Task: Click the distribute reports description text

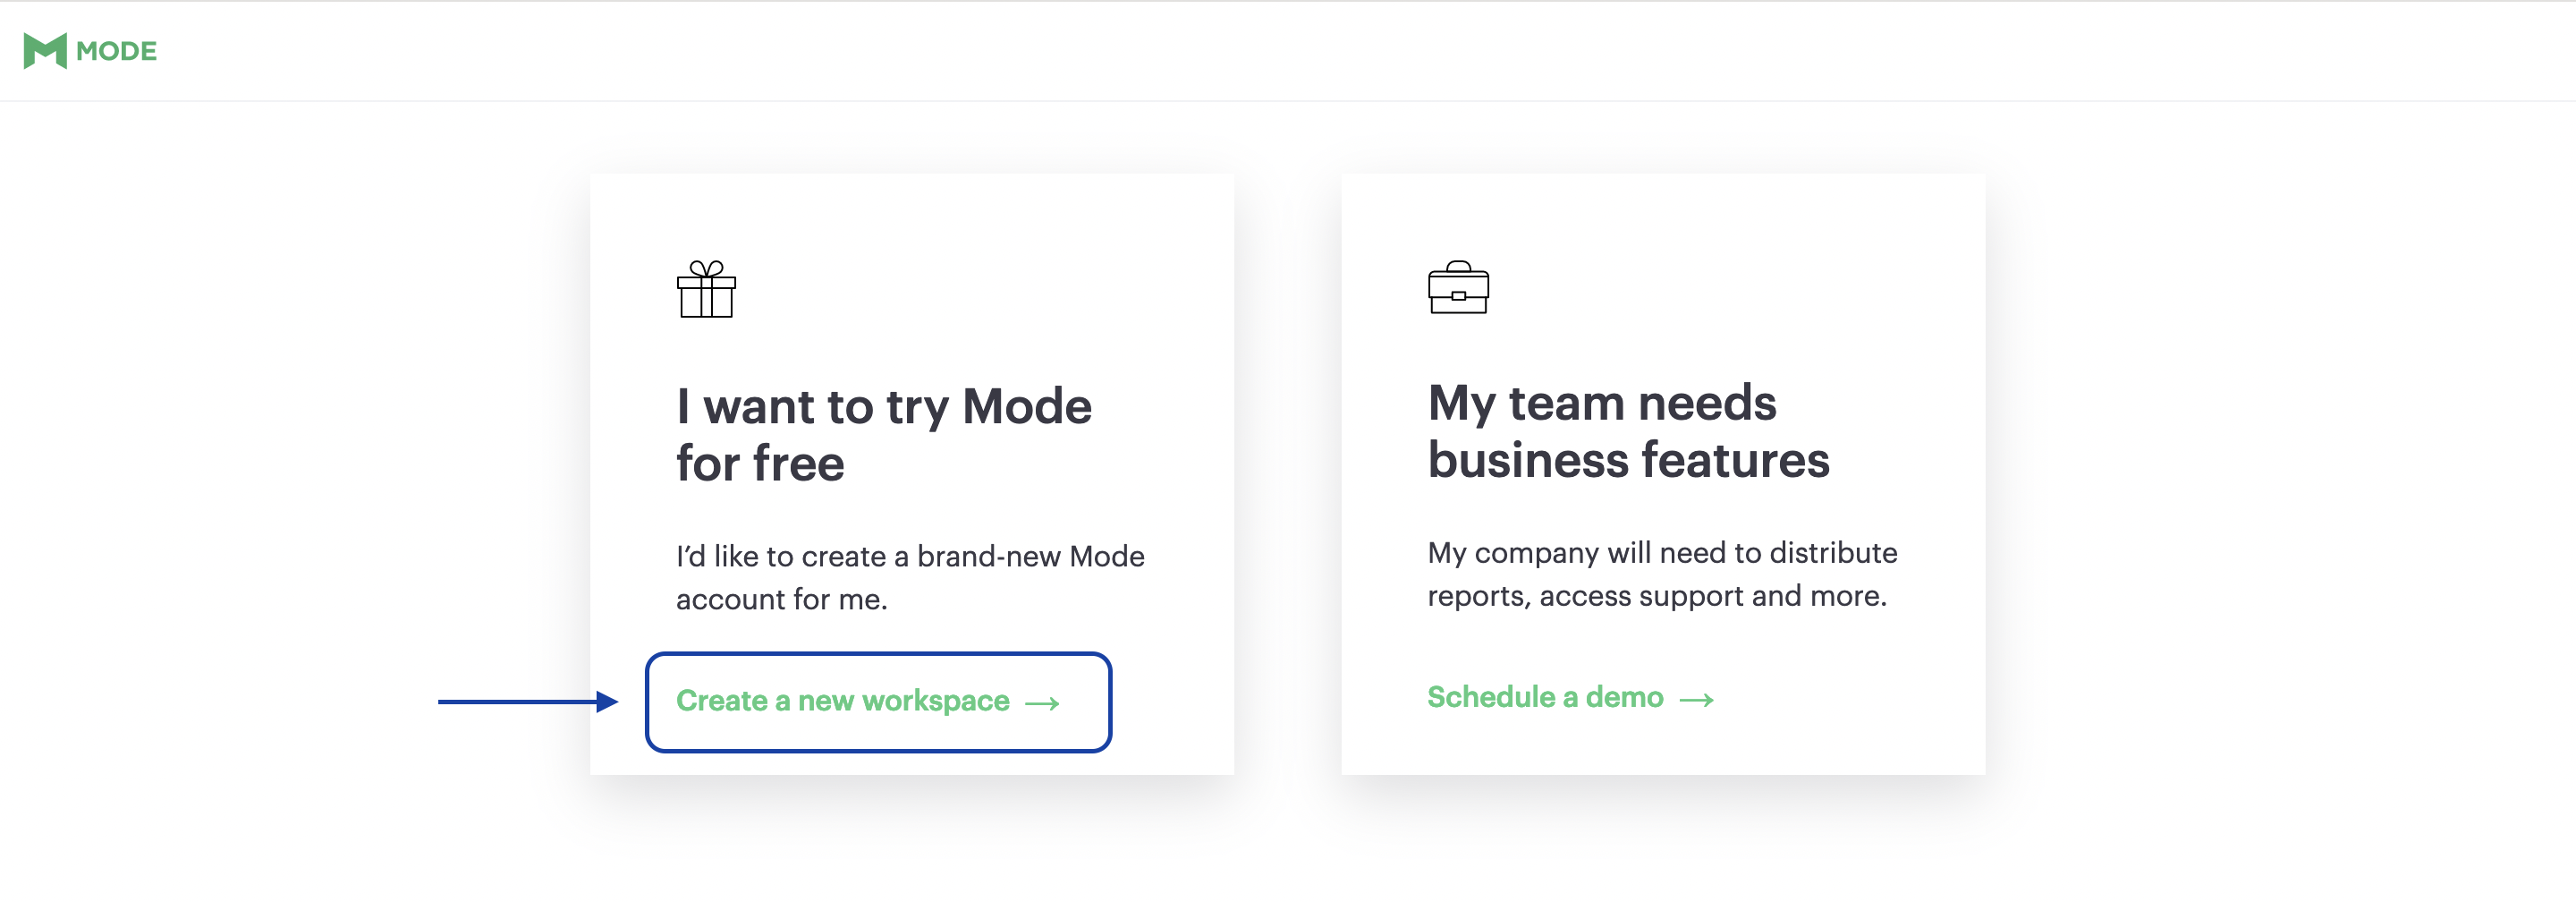Action: 1662,574
